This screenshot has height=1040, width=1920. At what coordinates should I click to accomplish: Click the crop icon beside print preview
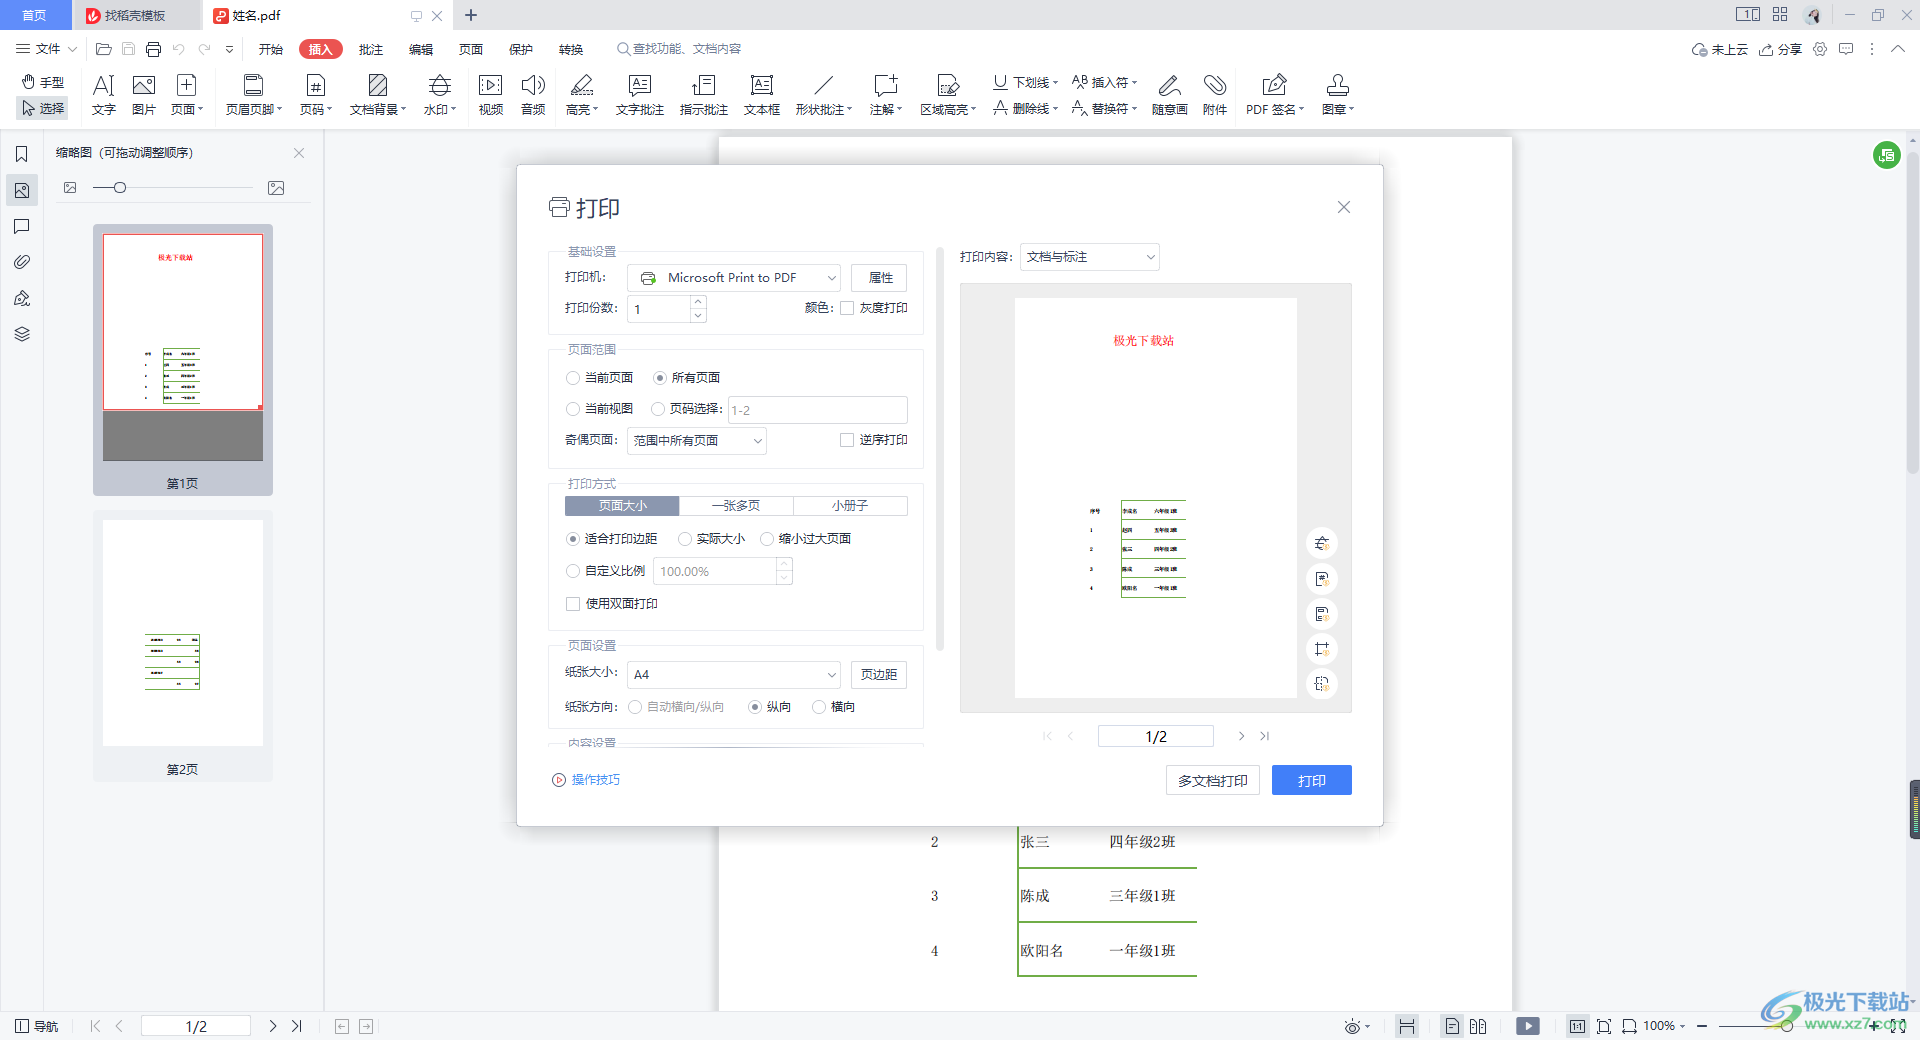[1322, 649]
